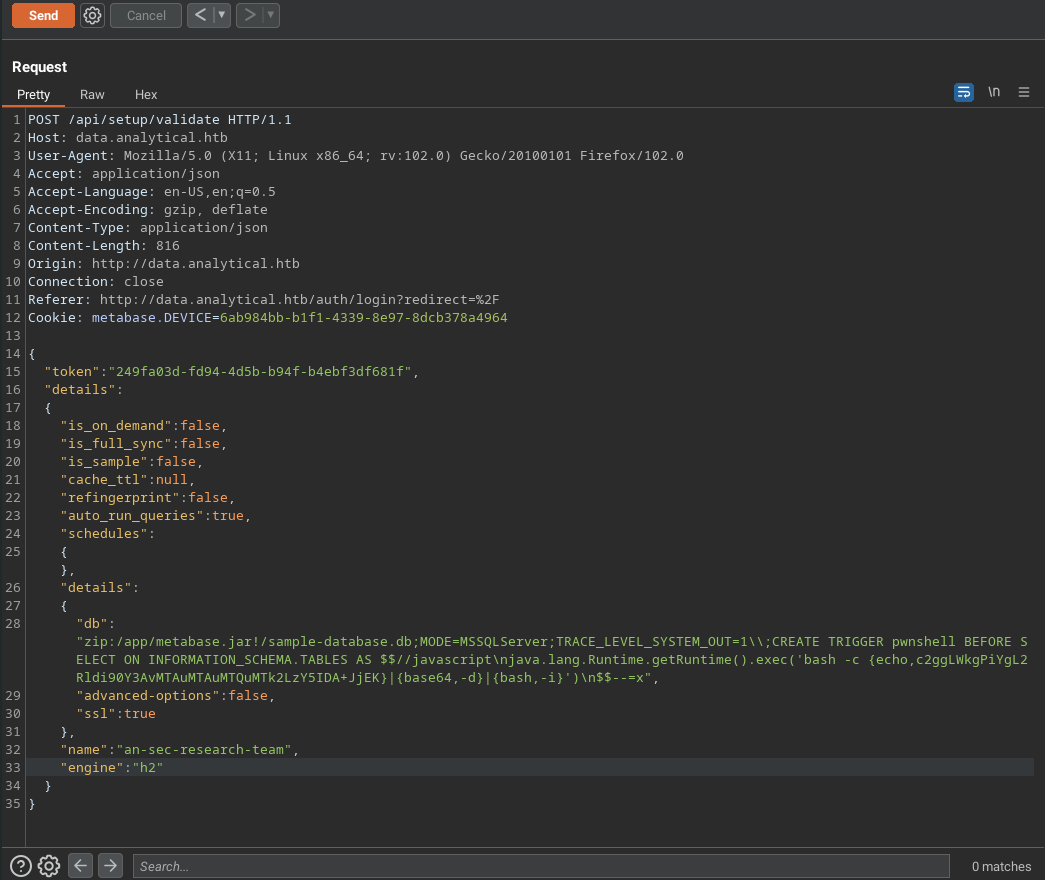Click the Content-Length value 816

[x=167, y=245]
